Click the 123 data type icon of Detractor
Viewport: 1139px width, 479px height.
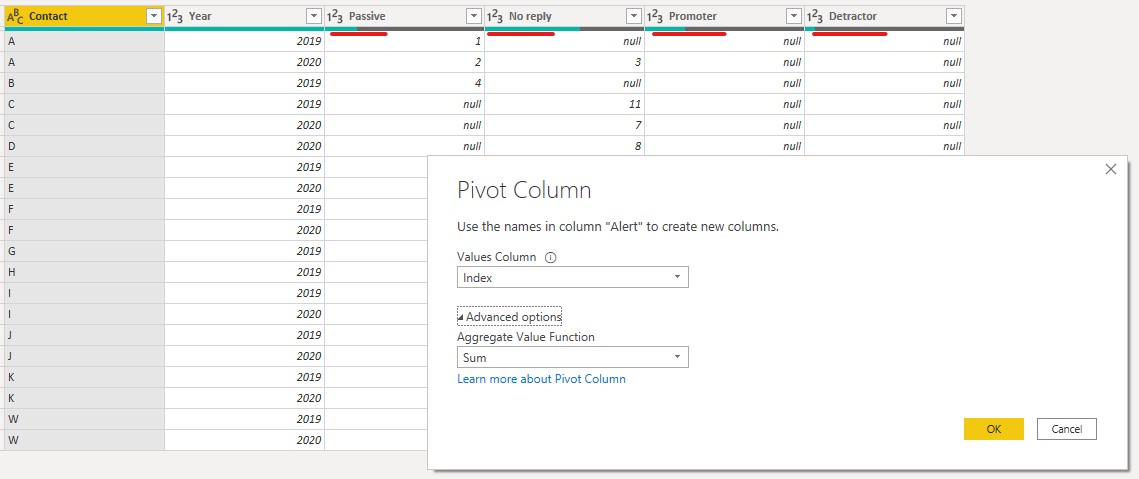[x=816, y=16]
